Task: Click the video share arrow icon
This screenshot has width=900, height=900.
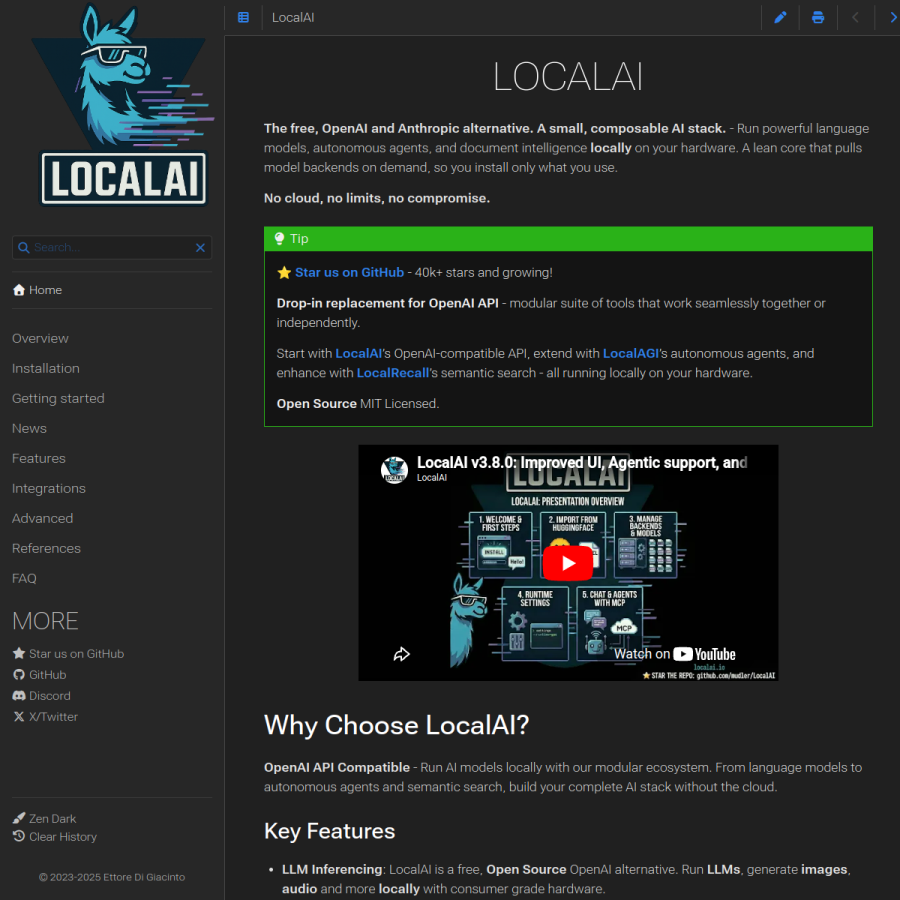Action: click(401, 654)
